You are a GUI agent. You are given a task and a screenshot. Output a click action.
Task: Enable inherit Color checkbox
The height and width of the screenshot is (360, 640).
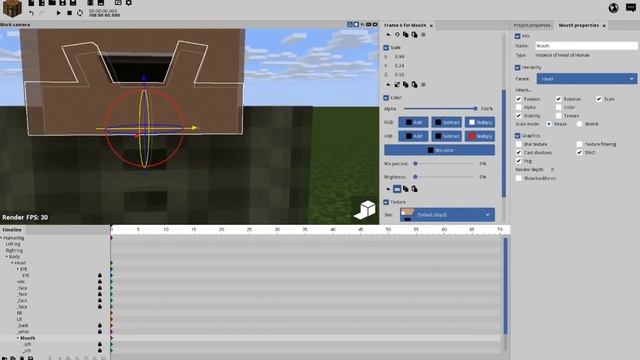(x=559, y=107)
